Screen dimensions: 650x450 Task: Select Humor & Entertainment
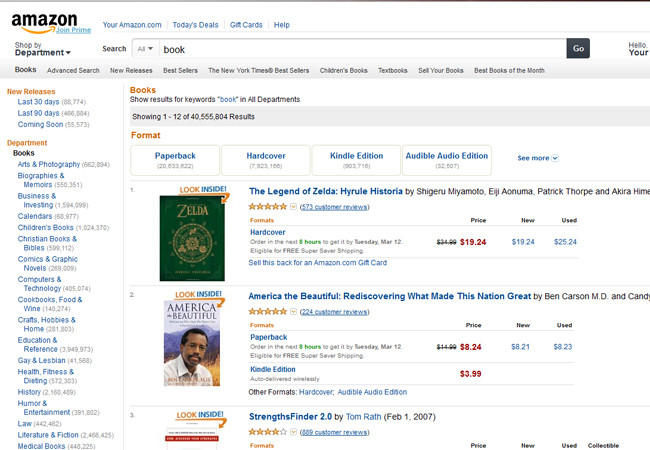44,408
